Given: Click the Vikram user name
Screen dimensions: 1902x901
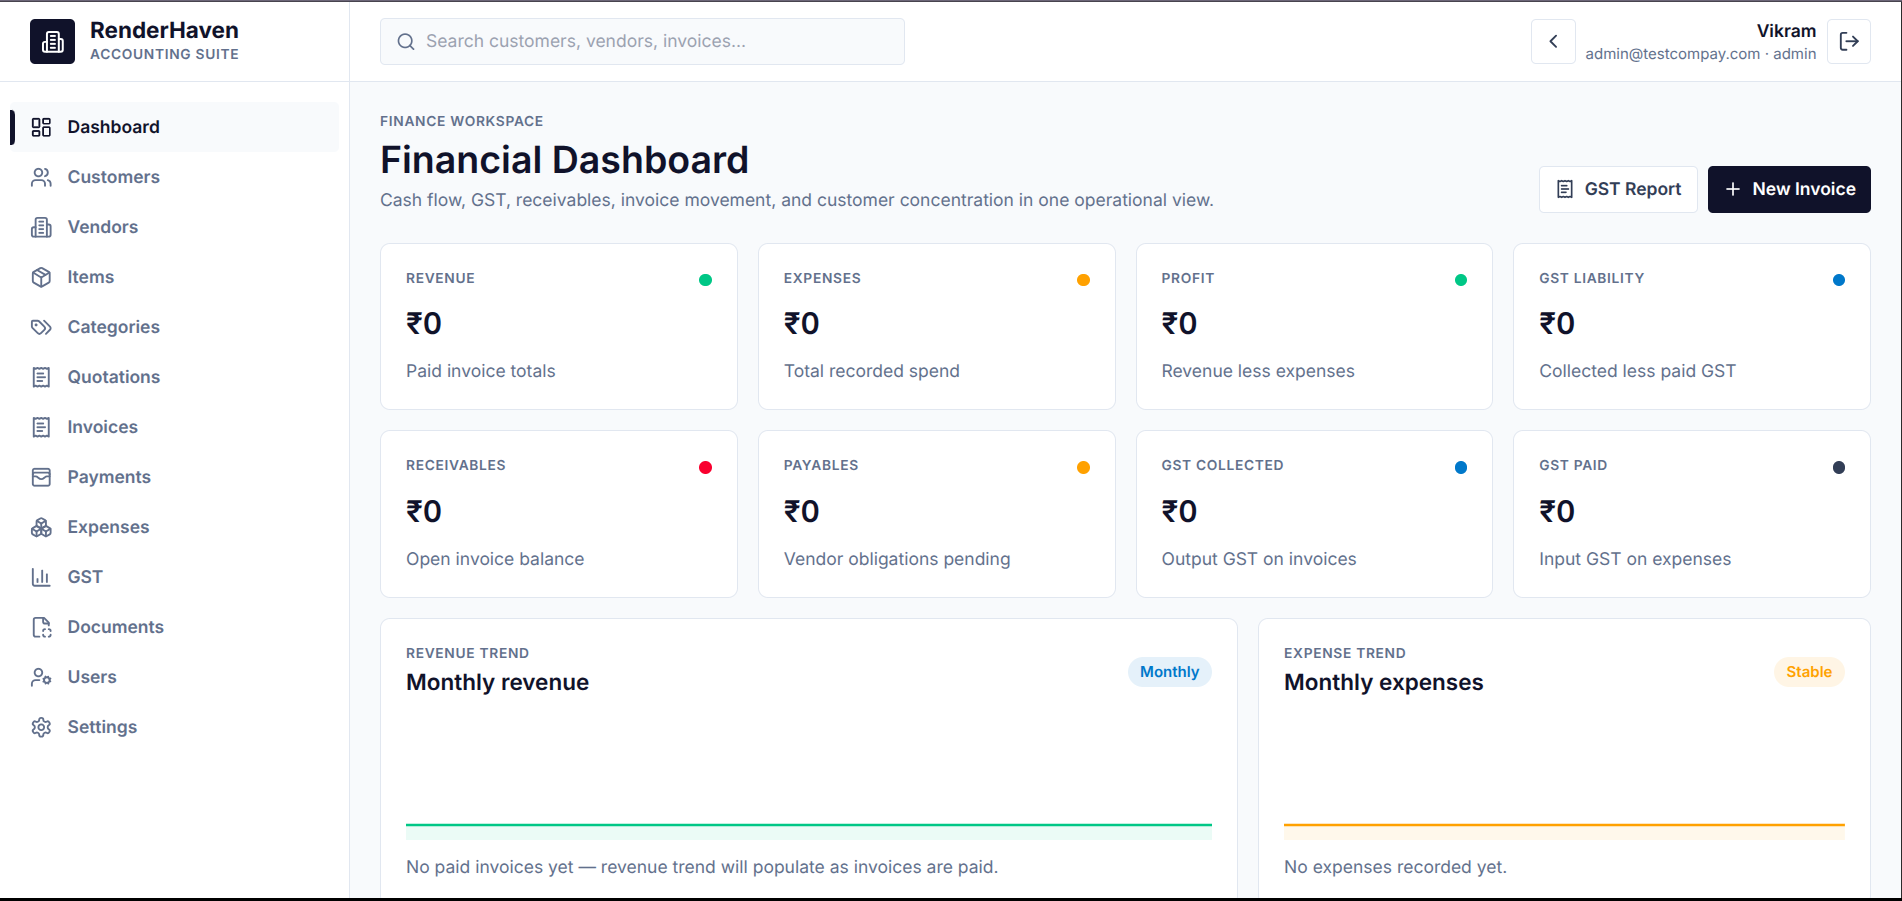Looking at the screenshot, I should (1786, 31).
